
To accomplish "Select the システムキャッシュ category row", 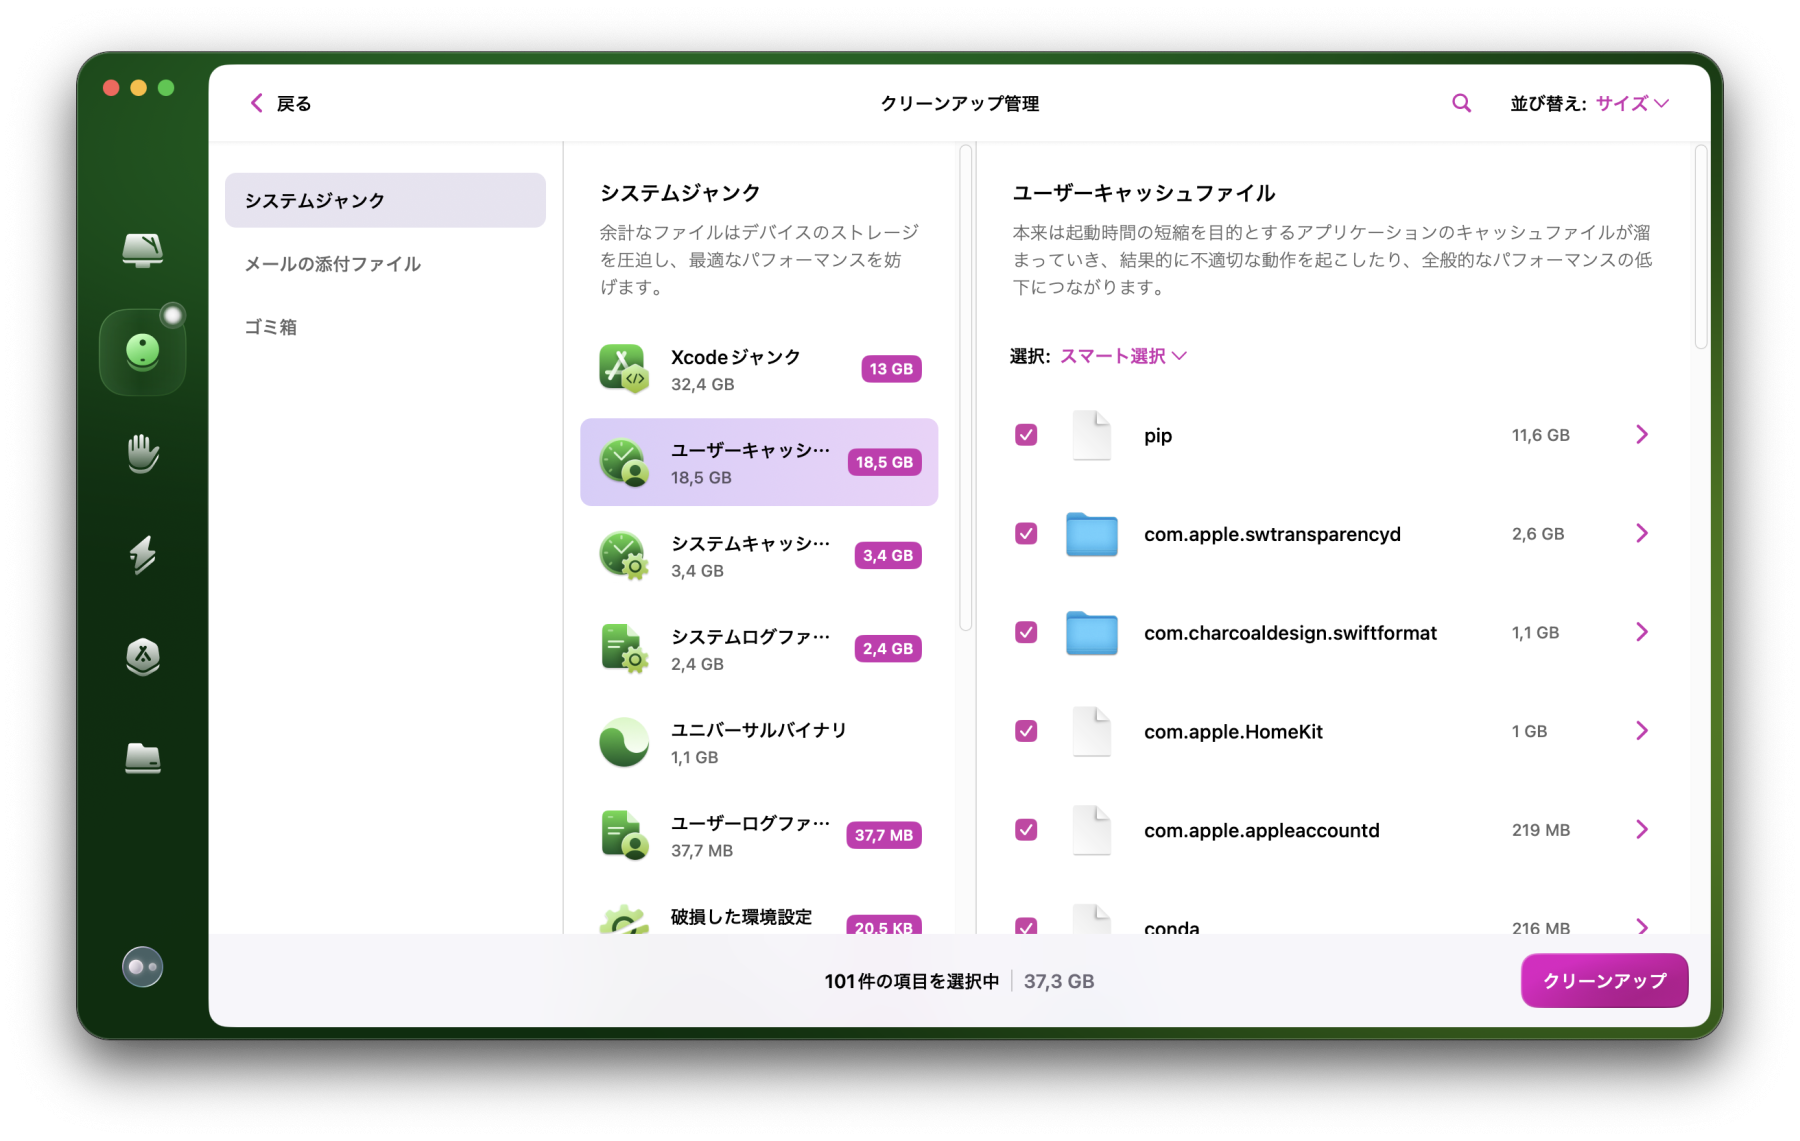I will (759, 556).
